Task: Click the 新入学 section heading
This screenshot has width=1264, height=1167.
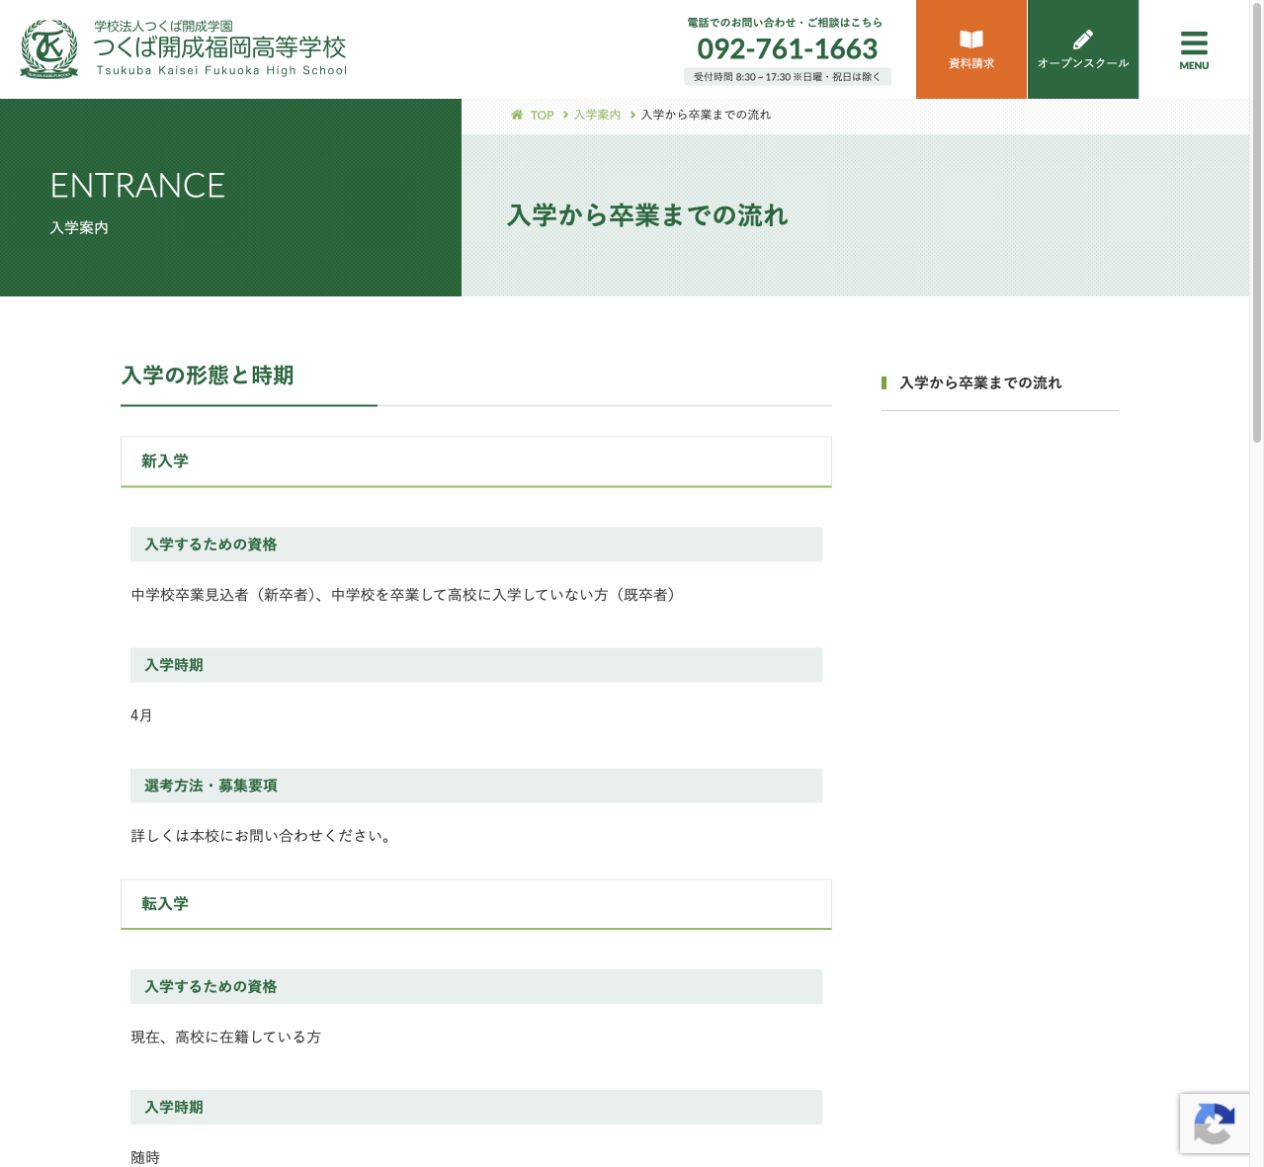Action: (x=476, y=461)
